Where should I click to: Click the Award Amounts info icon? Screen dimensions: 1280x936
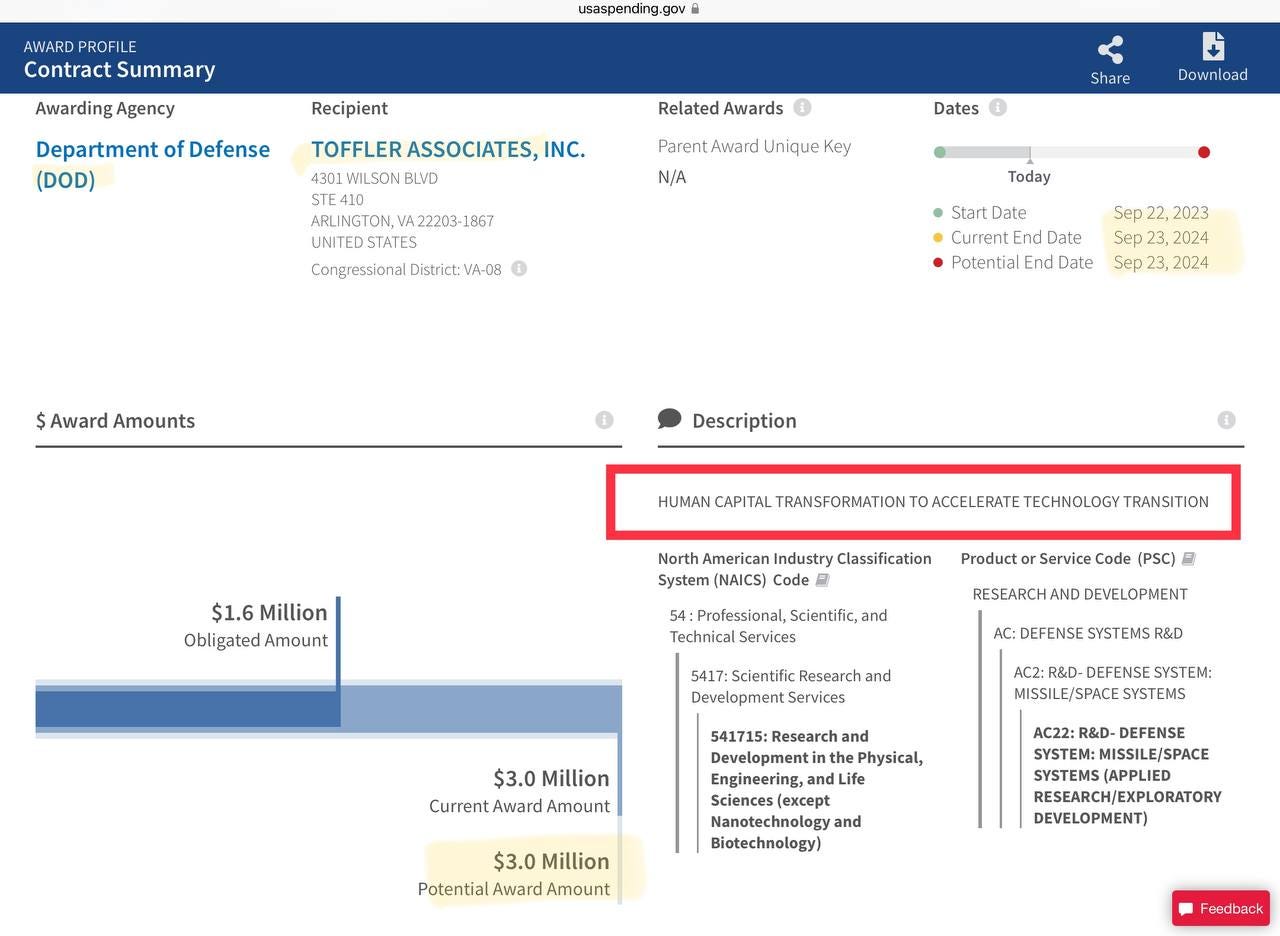pyautogui.click(x=604, y=420)
